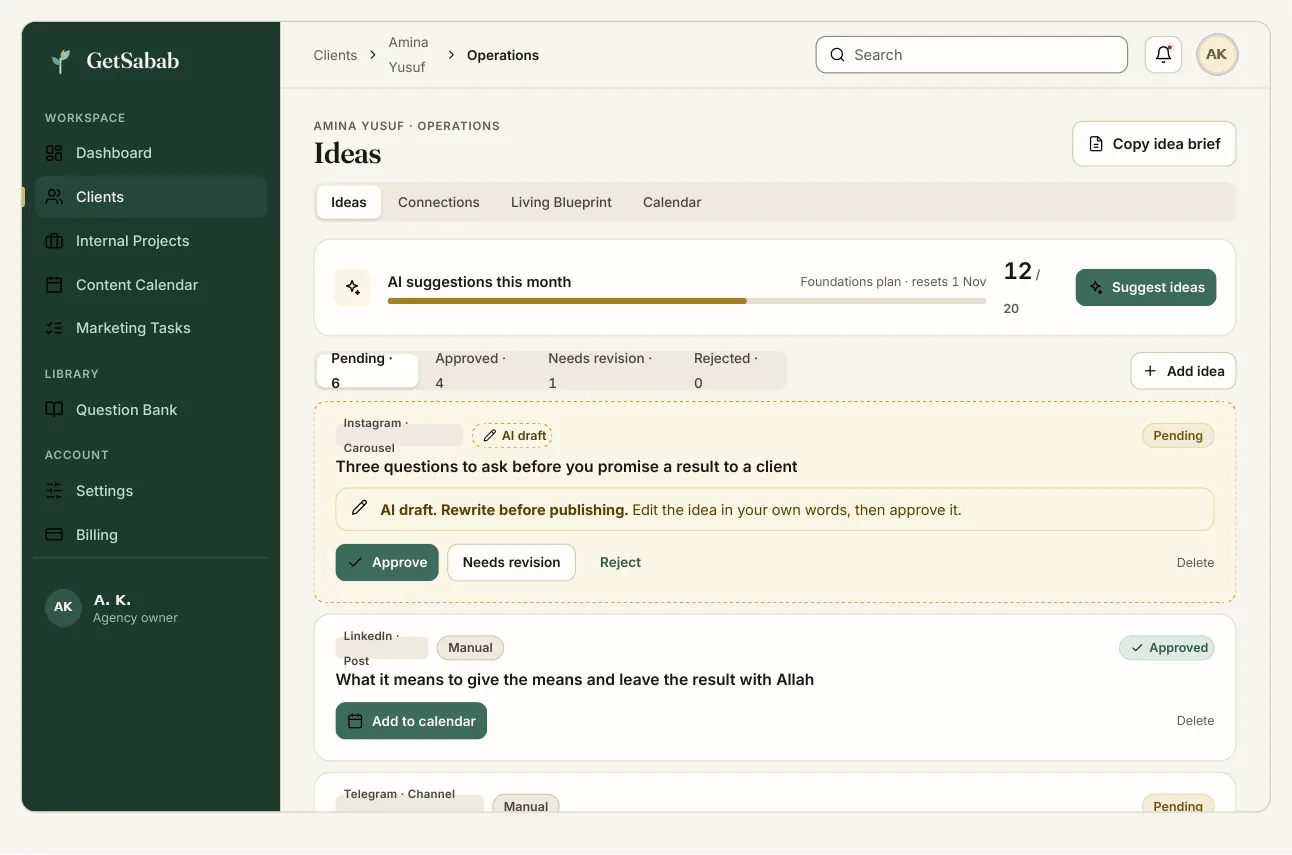Filter ideas by Pending status

pos(367,371)
